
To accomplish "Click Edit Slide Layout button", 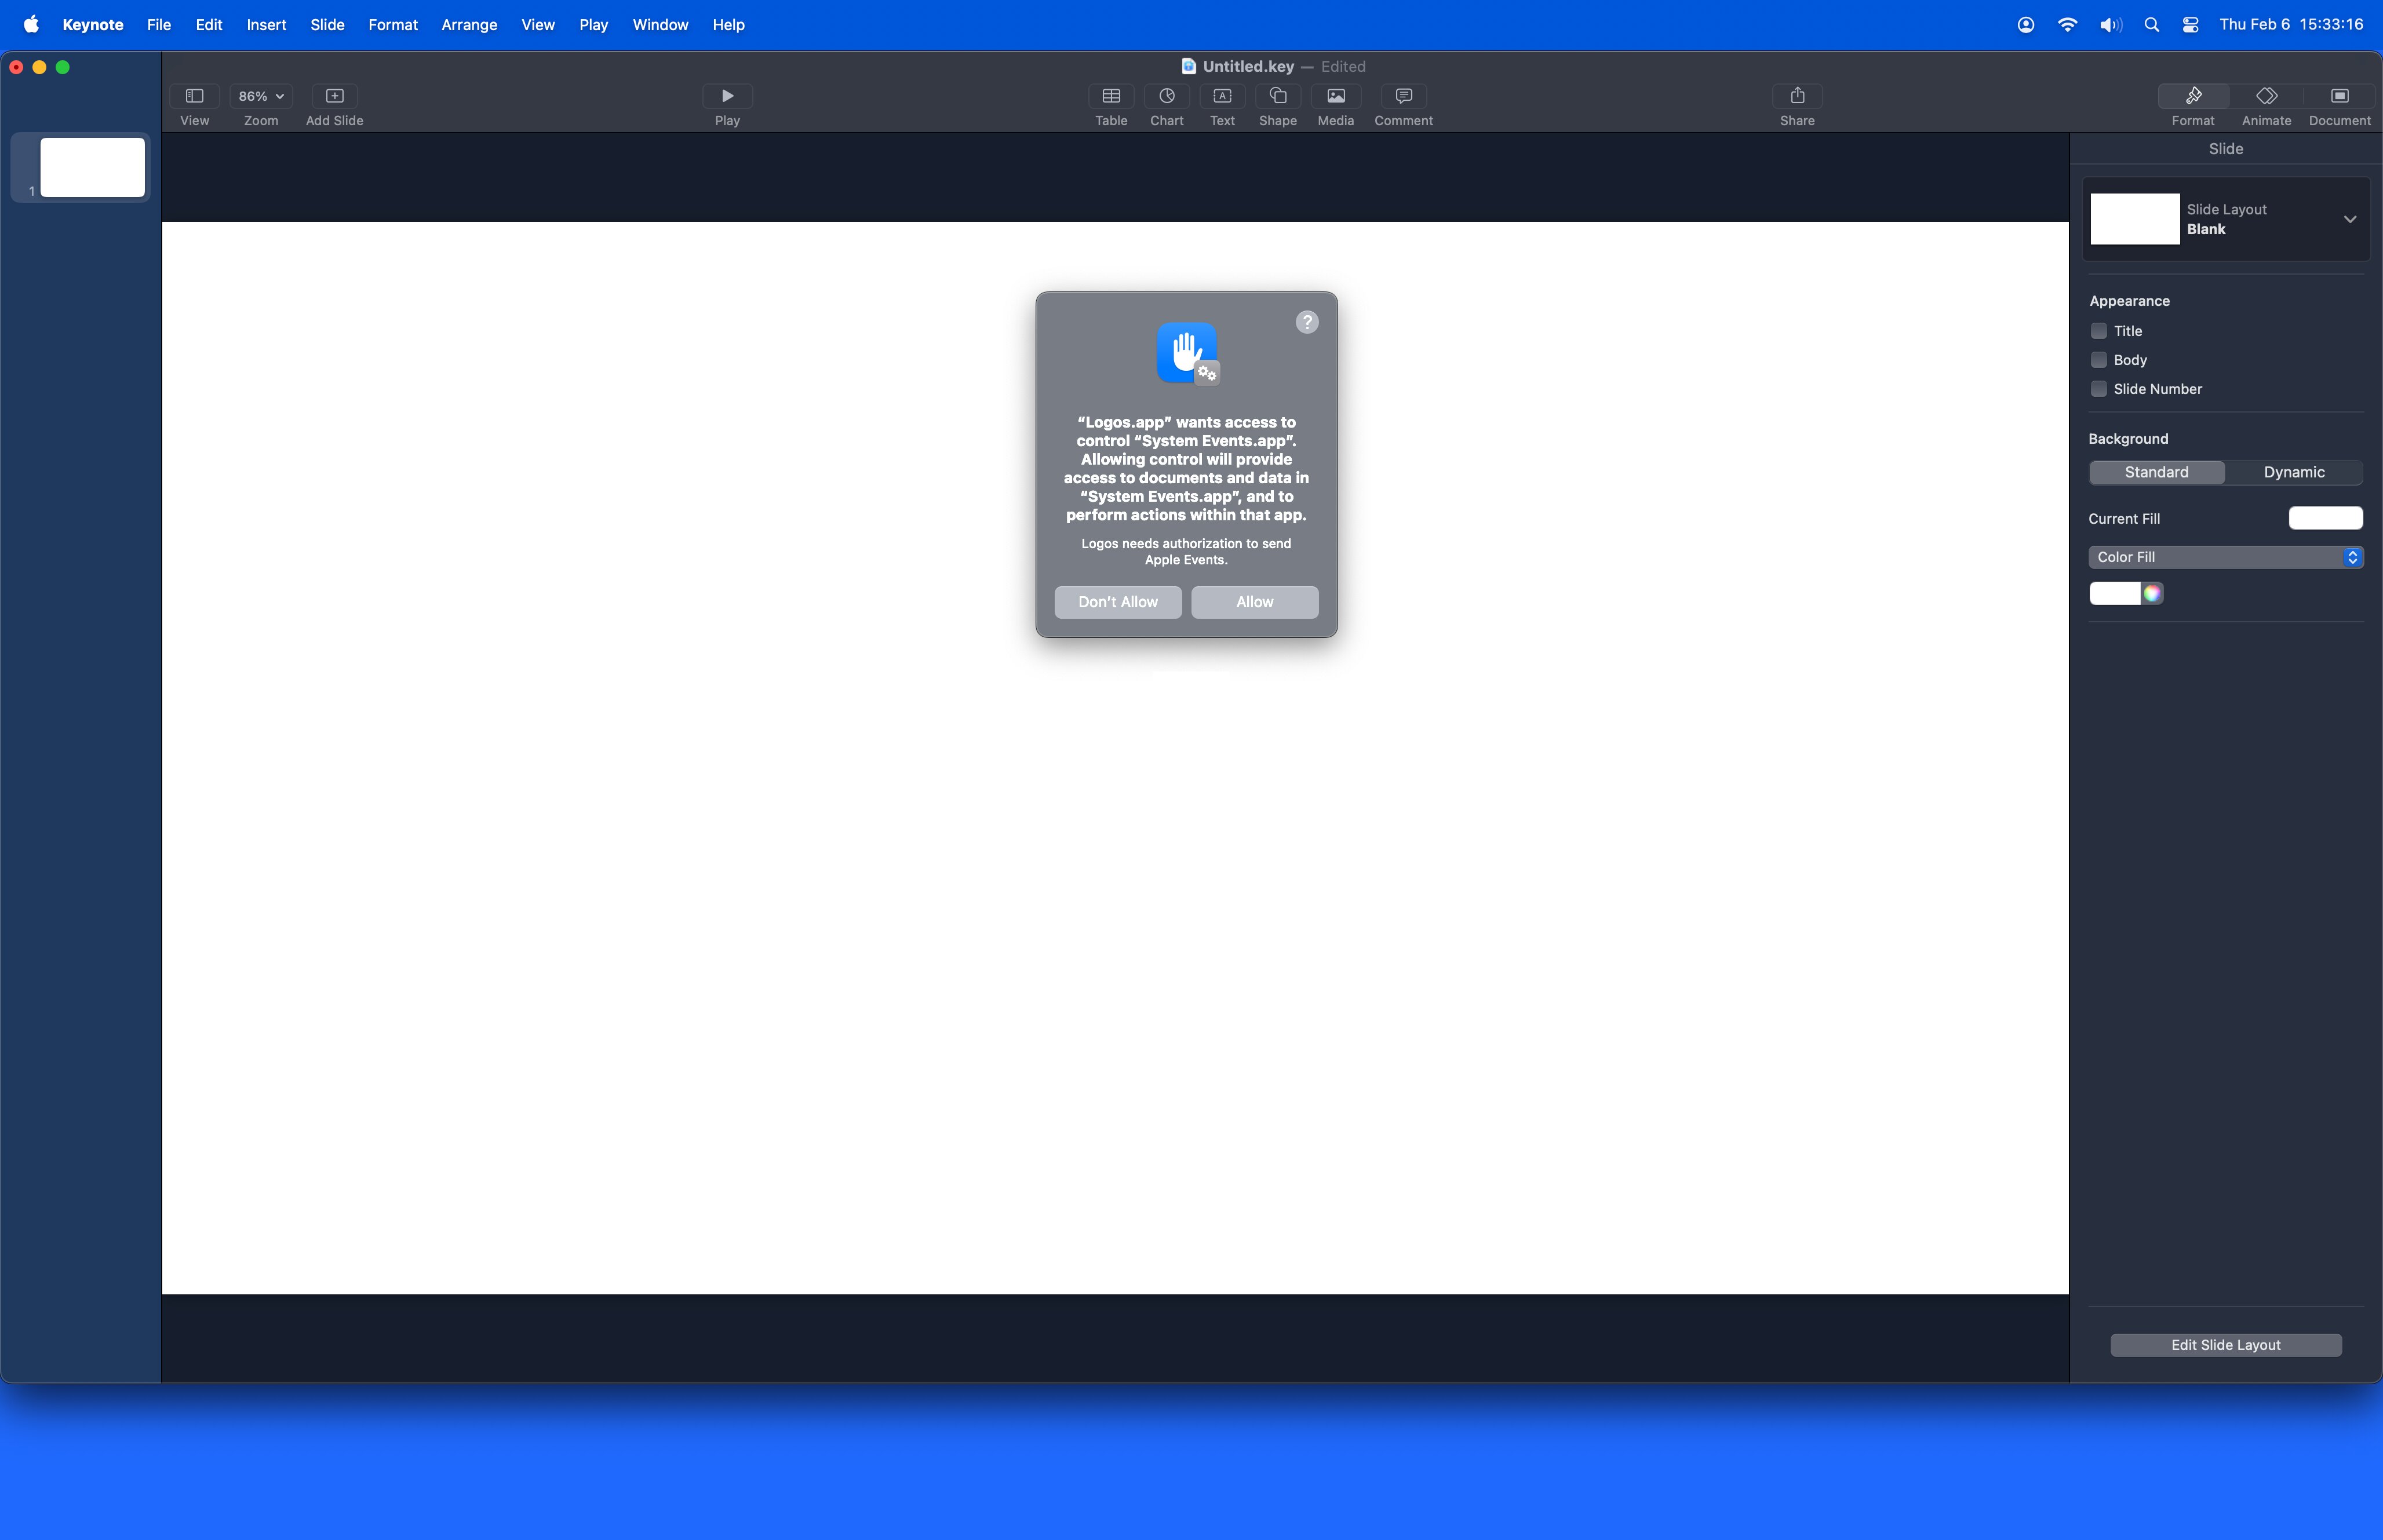I will (2226, 1345).
